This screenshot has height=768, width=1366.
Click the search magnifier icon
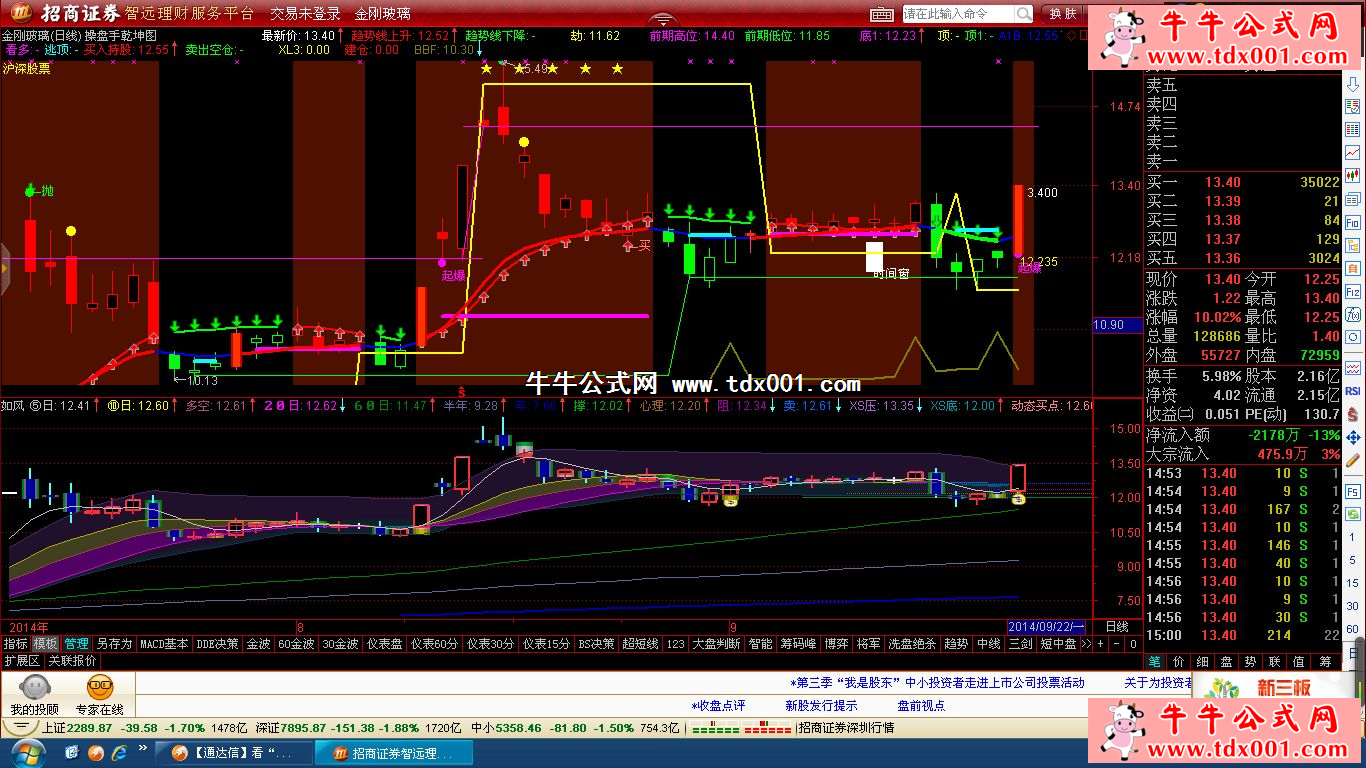pos(1023,13)
